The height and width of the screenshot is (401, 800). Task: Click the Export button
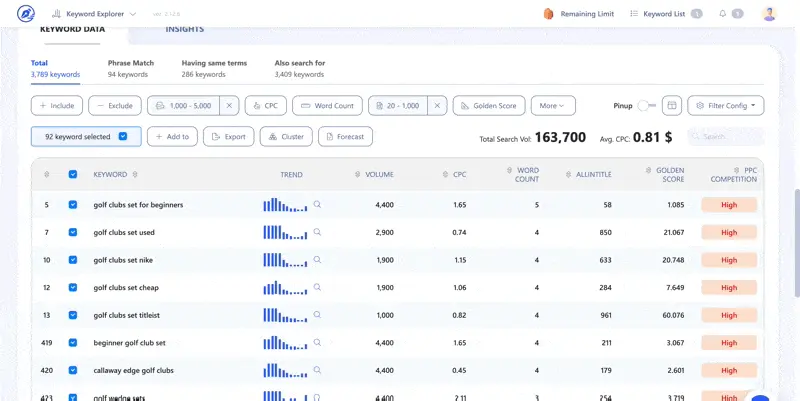(229, 136)
